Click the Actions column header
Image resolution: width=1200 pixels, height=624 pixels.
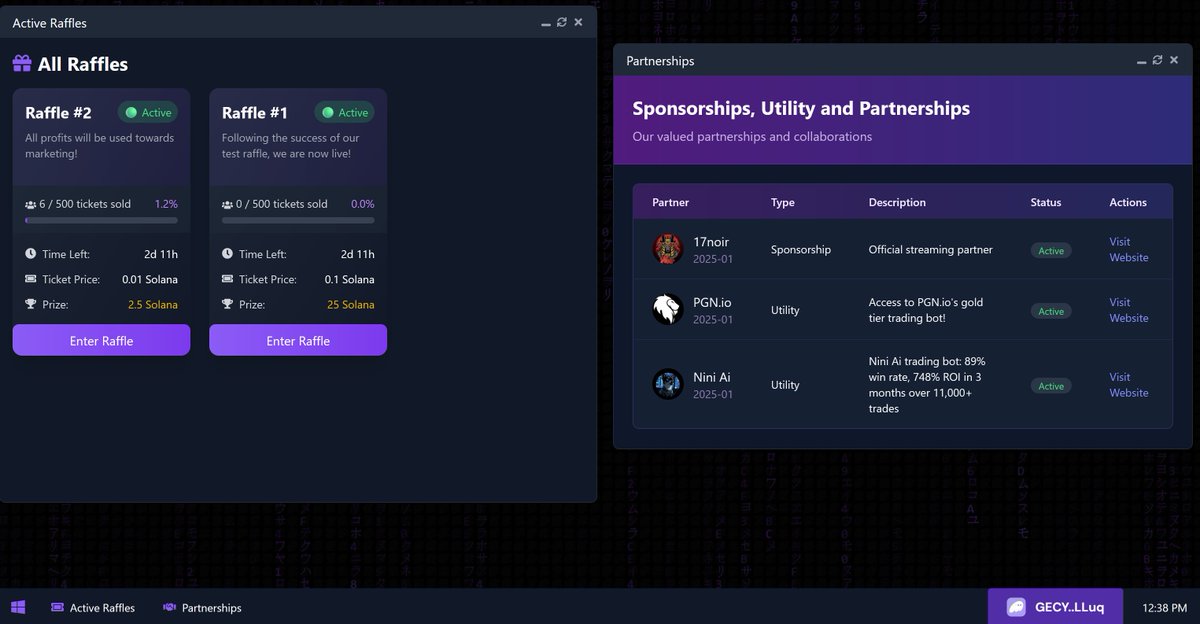click(1128, 202)
